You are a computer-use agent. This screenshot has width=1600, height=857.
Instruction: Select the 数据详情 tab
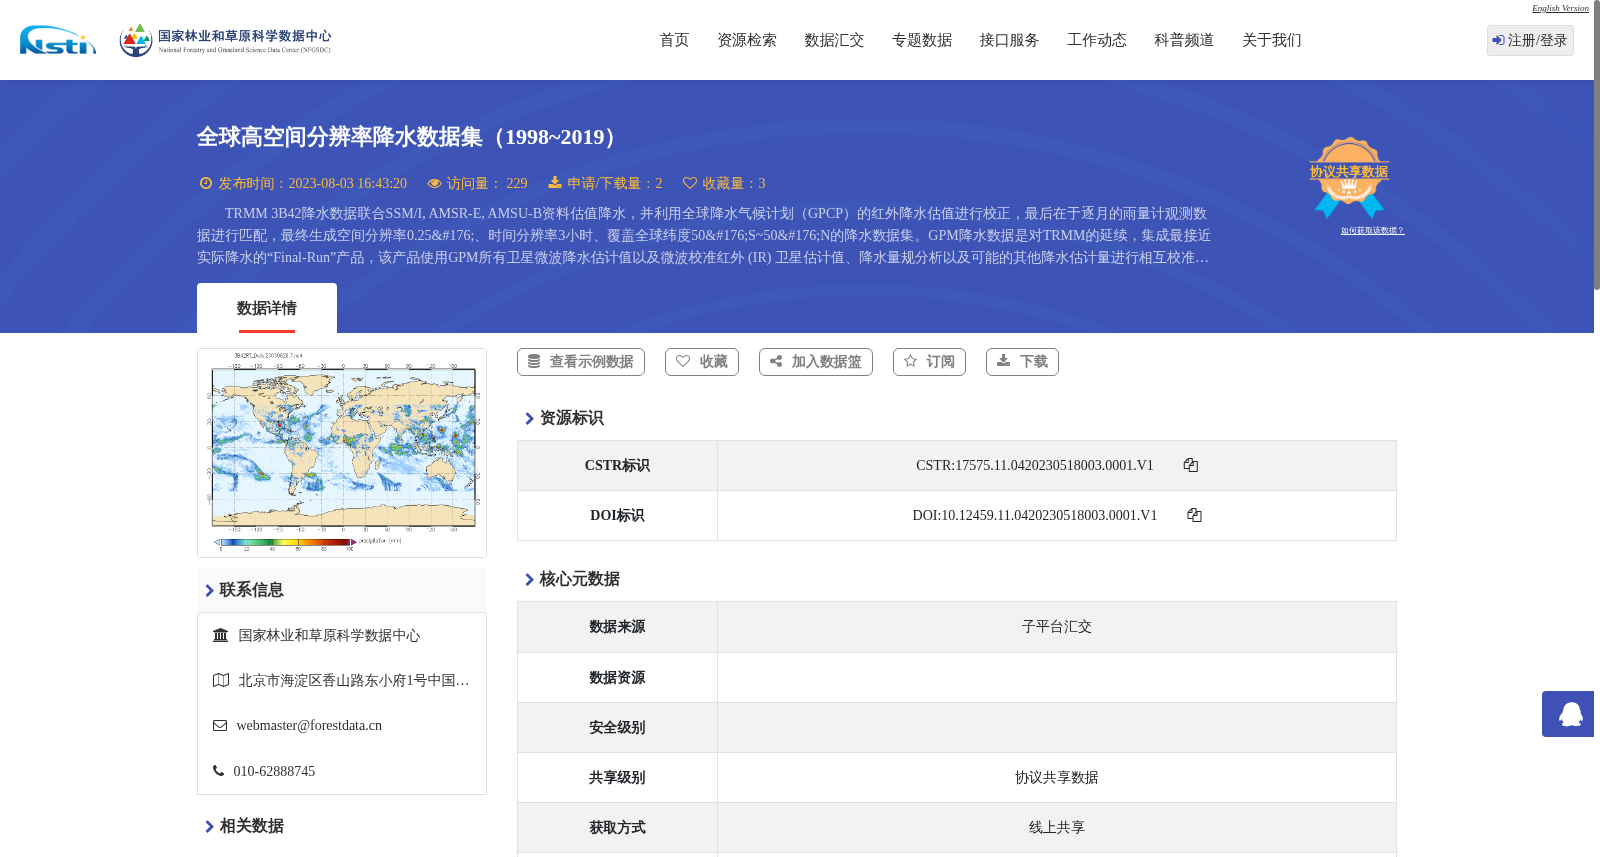coord(267,308)
